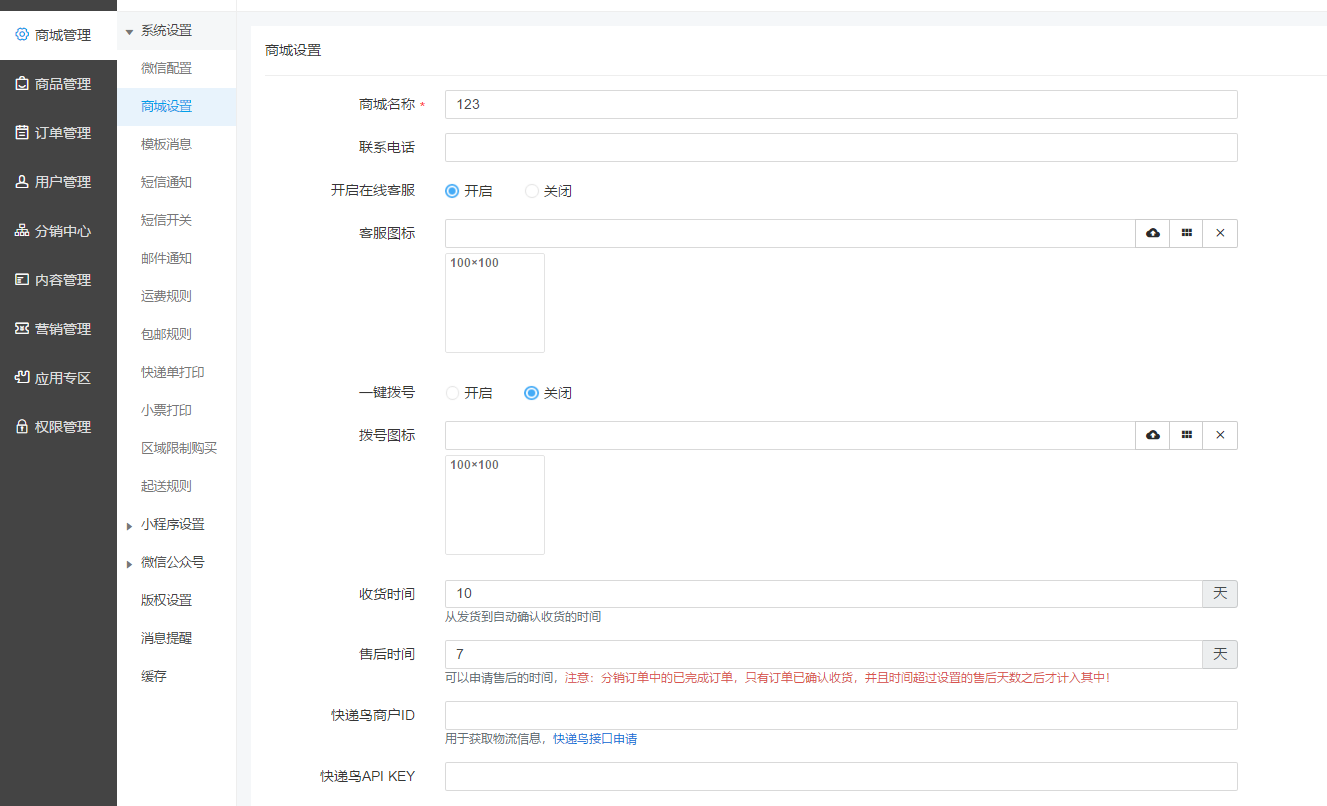Click the 商城名称 input field
The height and width of the screenshot is (806, 1327).
click(841, 104)
